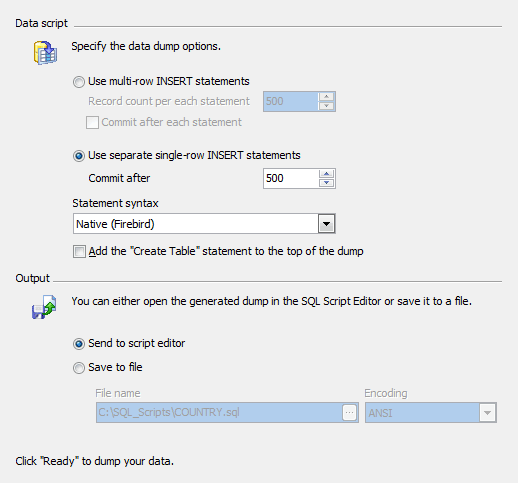Click the data dump table icon
The width and height of the screenshot is (518, 483).
[45, 53]
